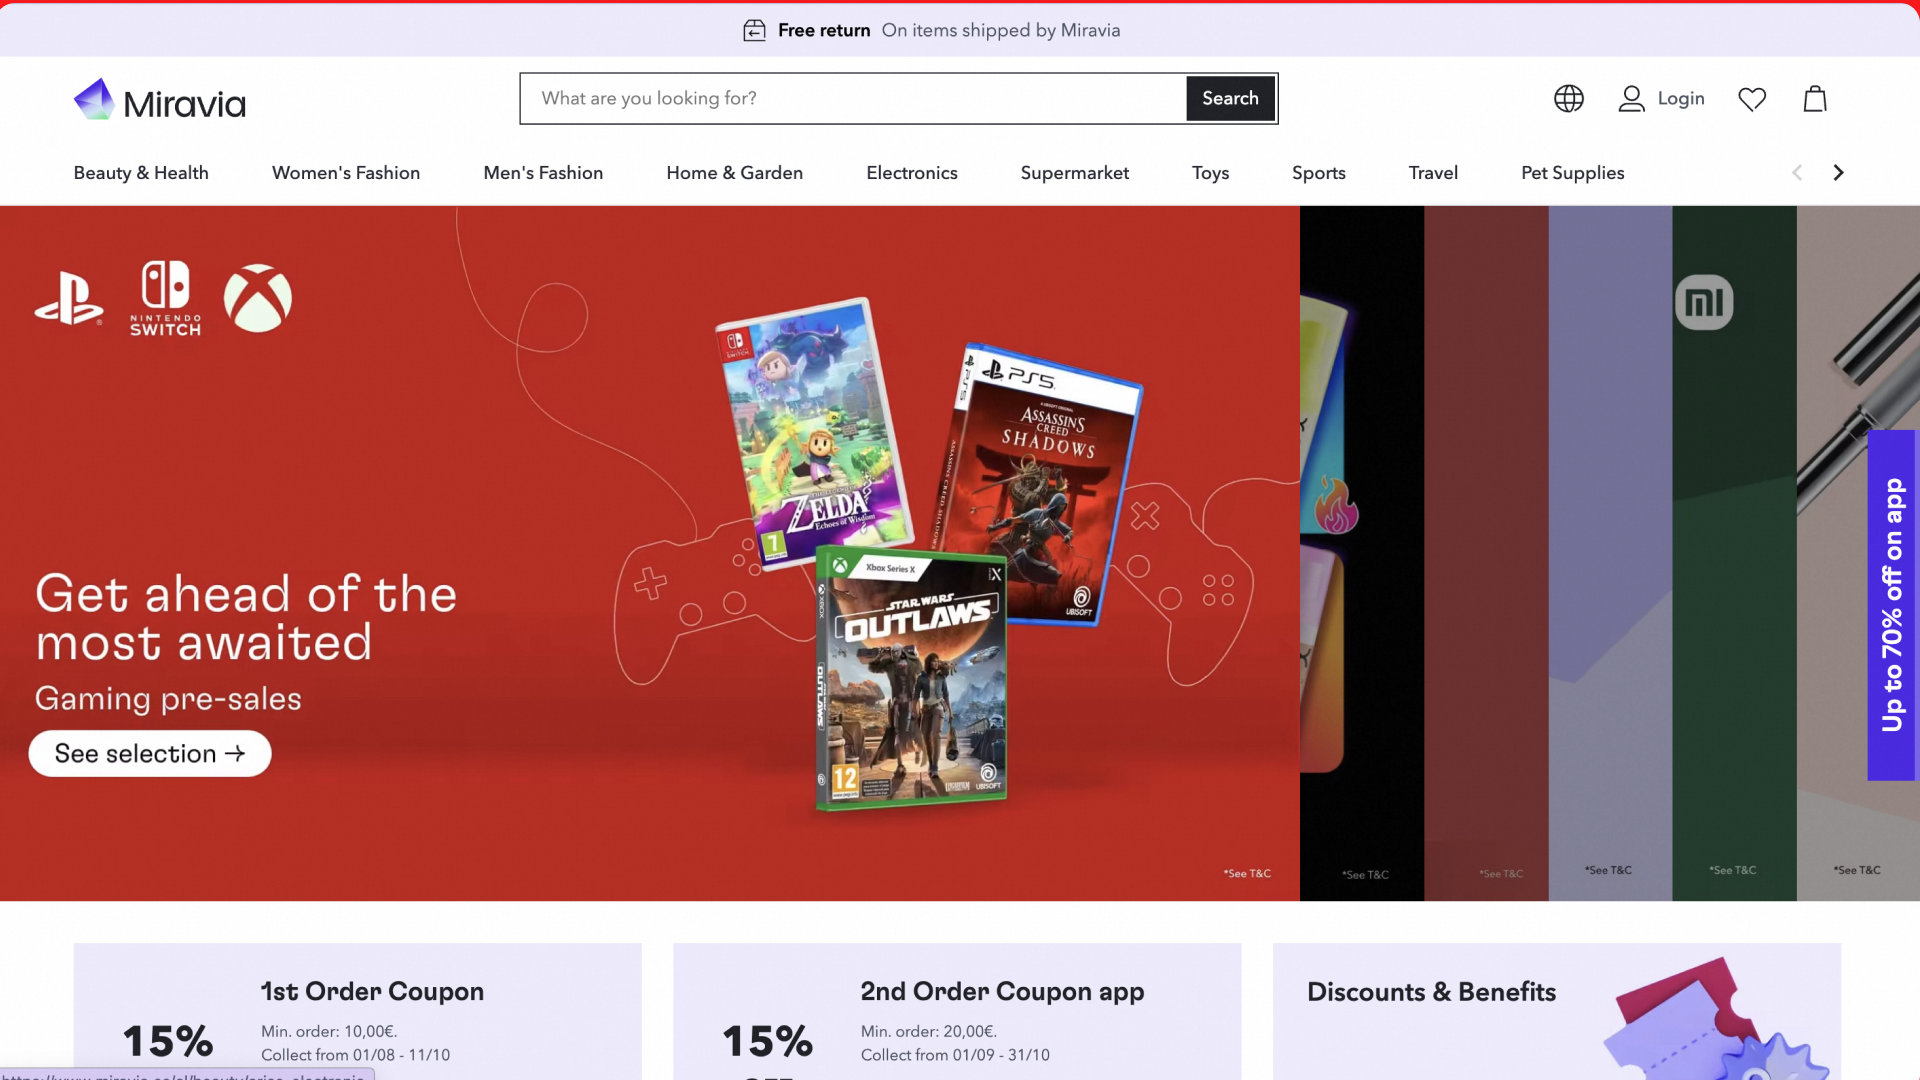
Task: Click the Miravia logo
Action: (160, 100)
